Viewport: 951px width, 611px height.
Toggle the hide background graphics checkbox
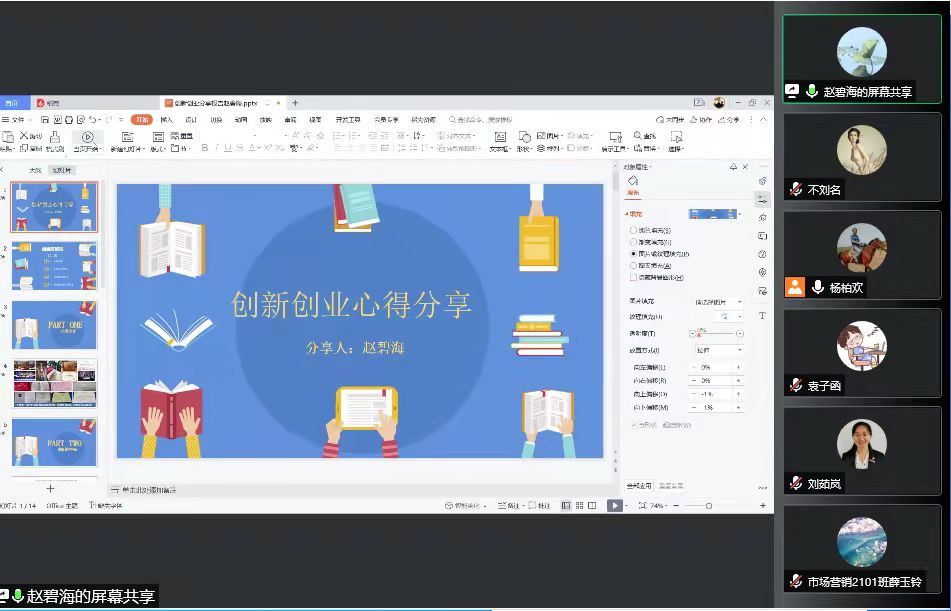click(633, 278)
